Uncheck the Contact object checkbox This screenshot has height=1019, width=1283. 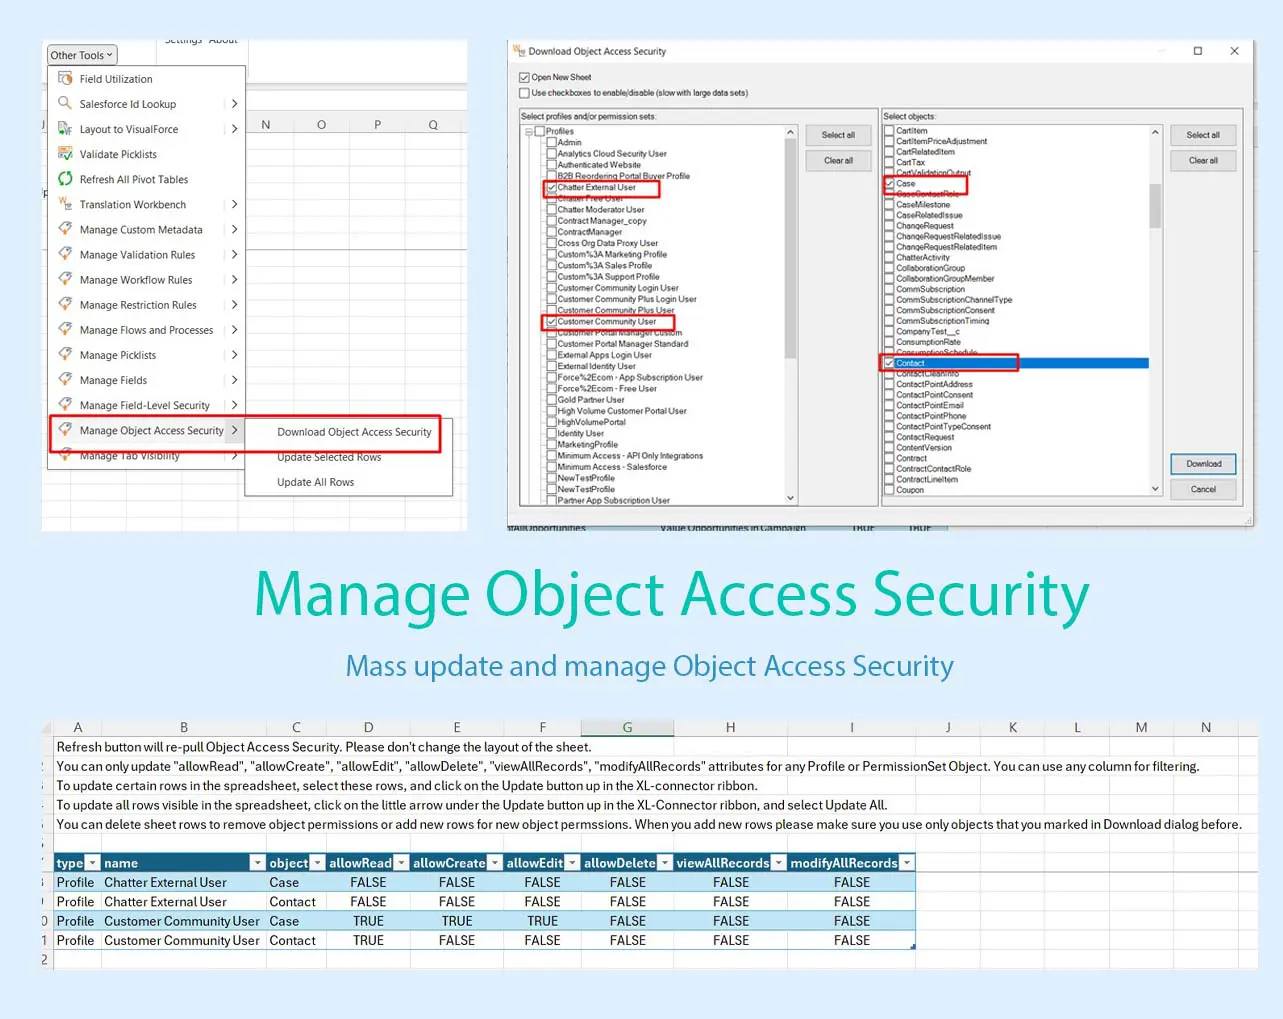889,363
